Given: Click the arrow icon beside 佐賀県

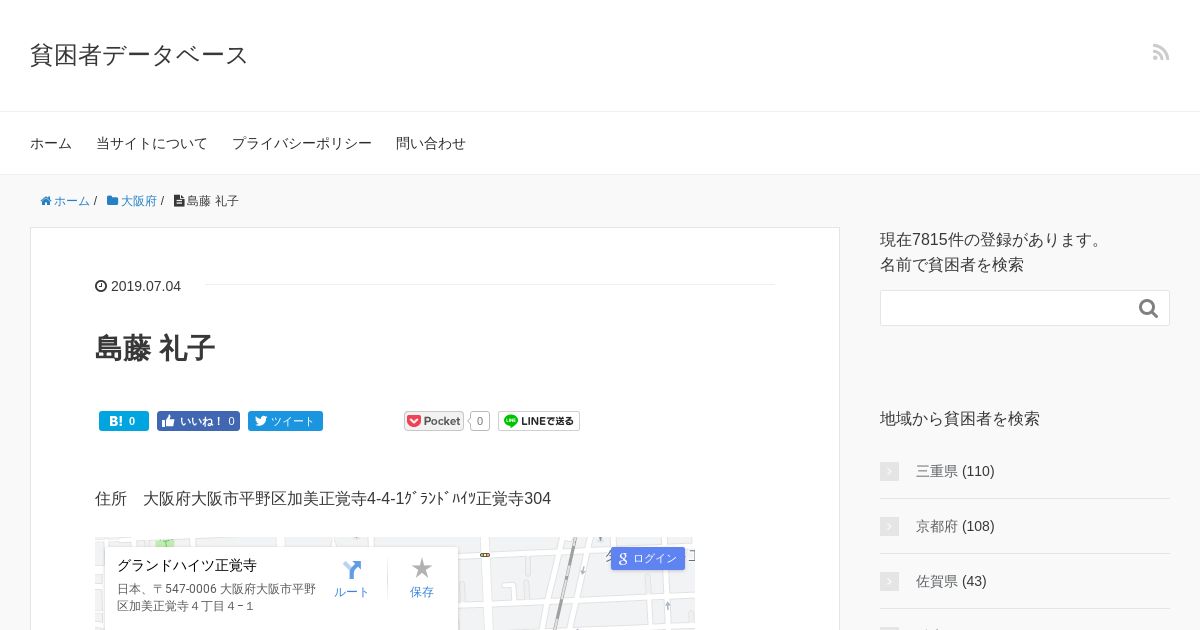Looking at the screenshot, I should (889, 581).
